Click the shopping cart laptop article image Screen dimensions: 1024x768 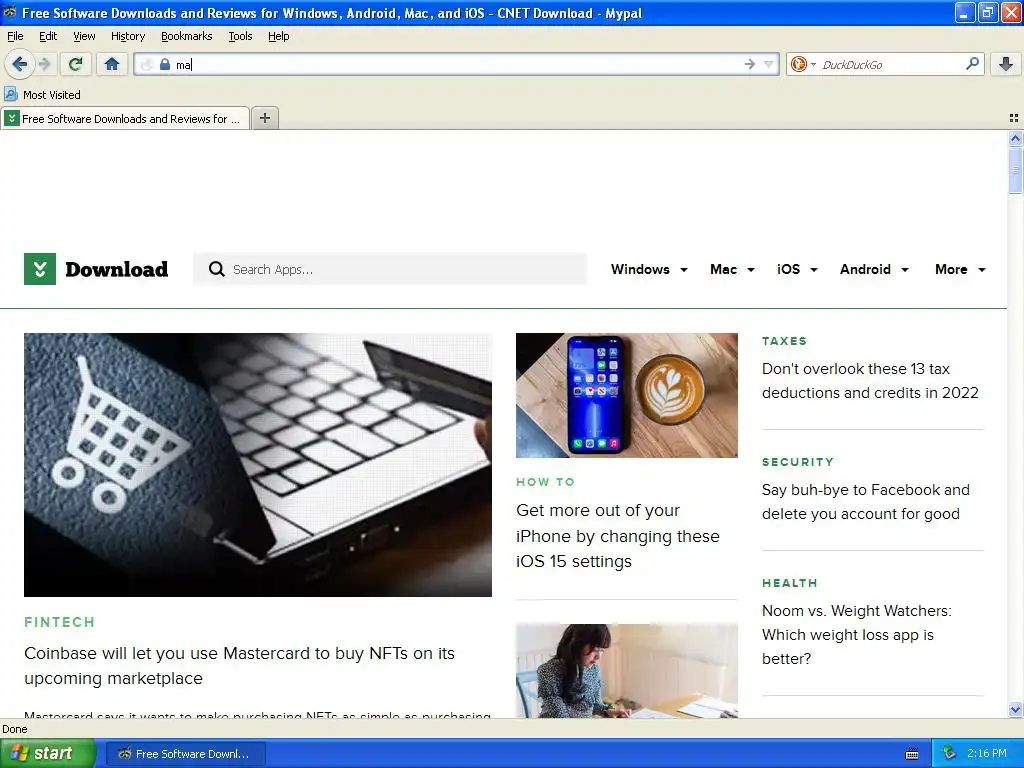[258, 464]
